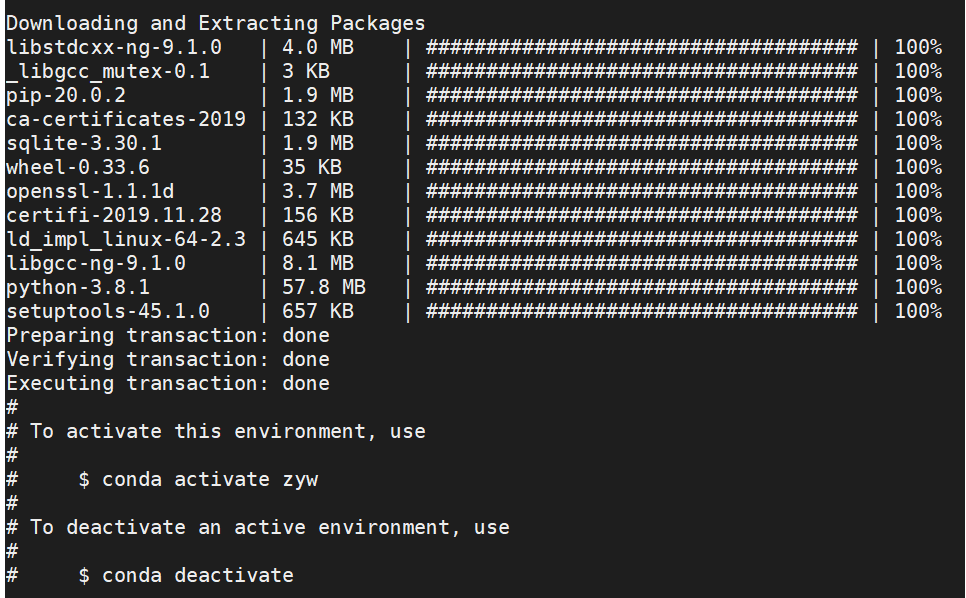Image resolution: width=966 pixels, height=598 pixels.
Task: Click 'Preparing transaction: done' line
Action: coord(168,336)
